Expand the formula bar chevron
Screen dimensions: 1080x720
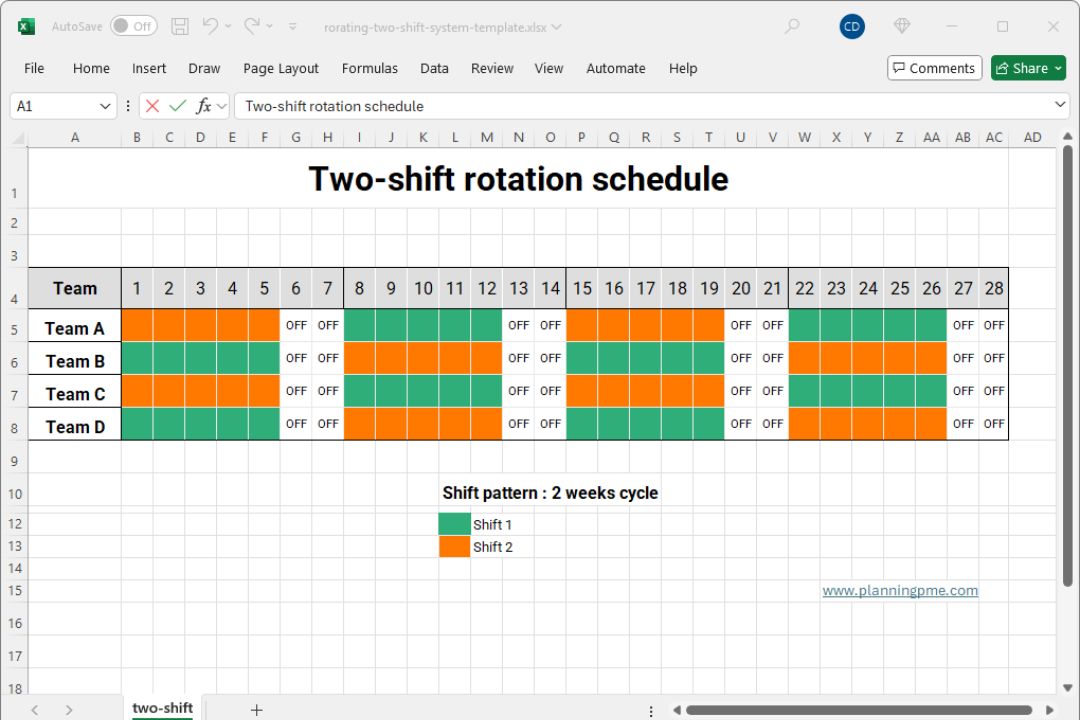tap(1061, 105)
